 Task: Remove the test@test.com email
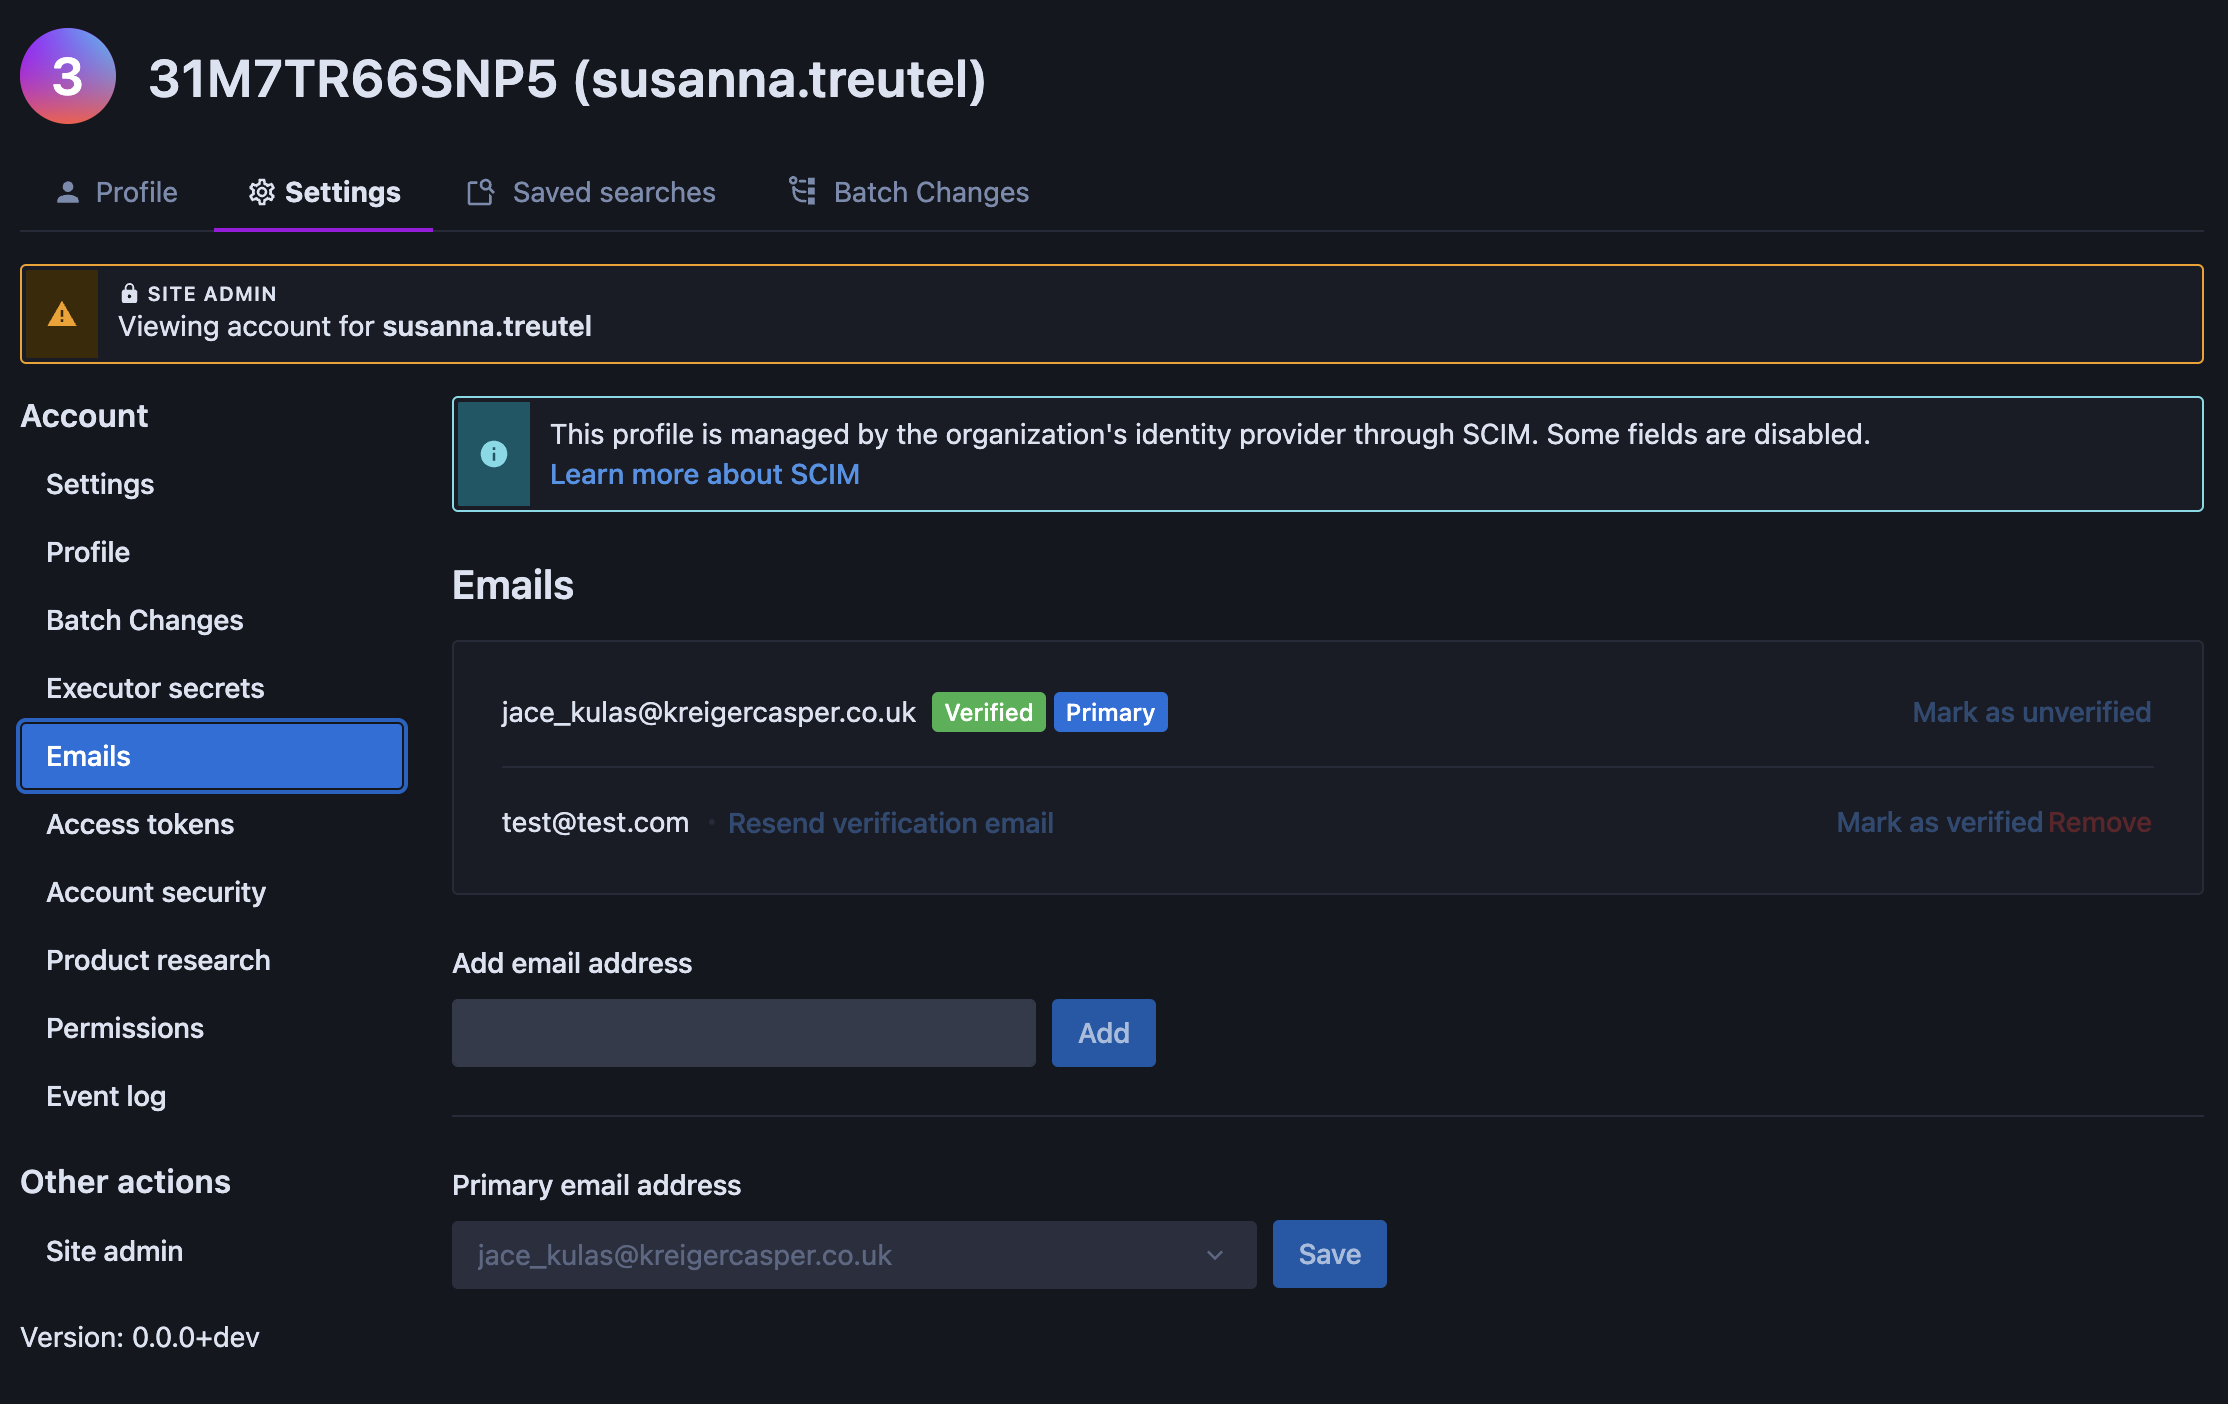click(x=2100, y=822)
